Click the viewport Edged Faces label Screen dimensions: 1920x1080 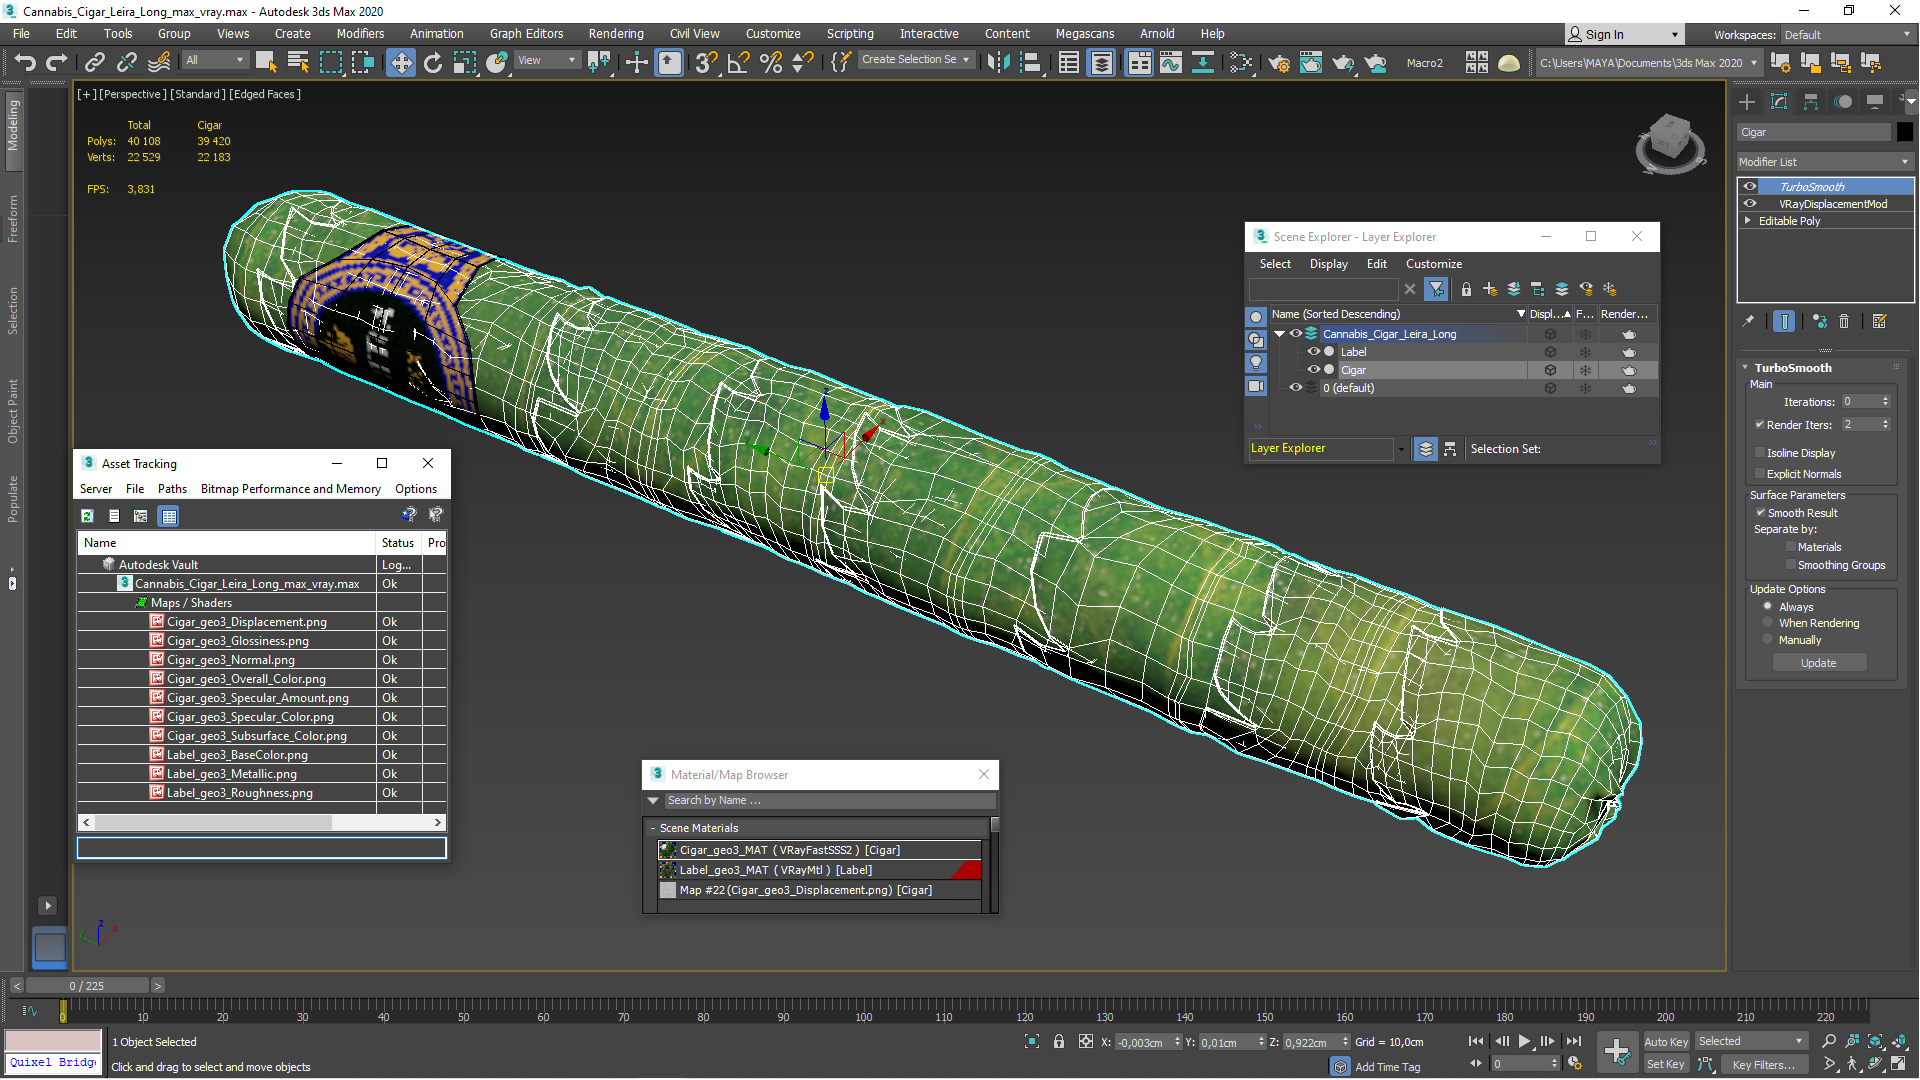pyautogui.click(x=265, y=94)
